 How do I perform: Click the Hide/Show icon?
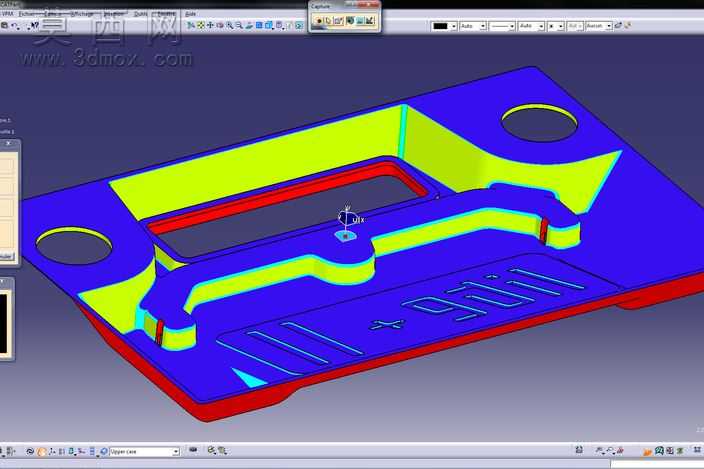click(x=290, y=26)
